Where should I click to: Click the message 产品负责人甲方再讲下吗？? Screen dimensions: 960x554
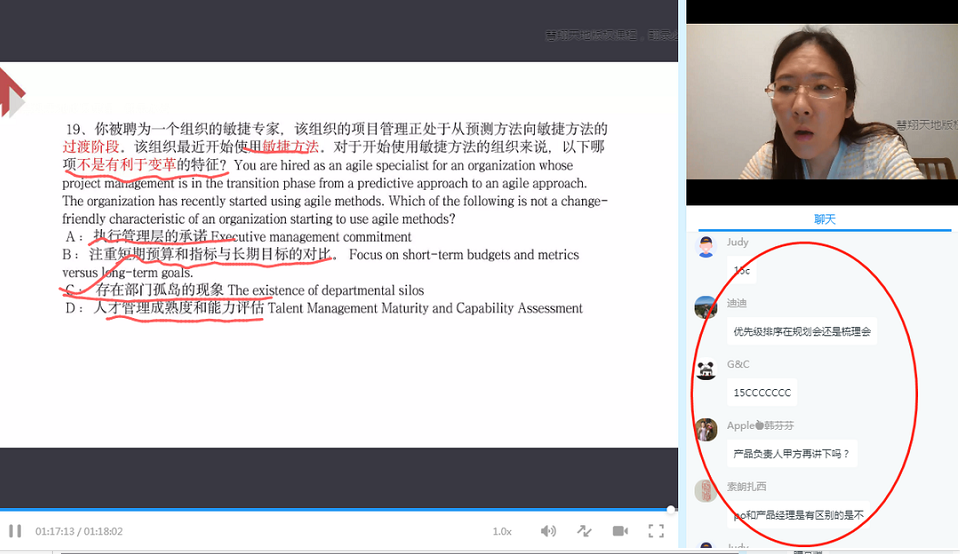click(x=790, y=454)
